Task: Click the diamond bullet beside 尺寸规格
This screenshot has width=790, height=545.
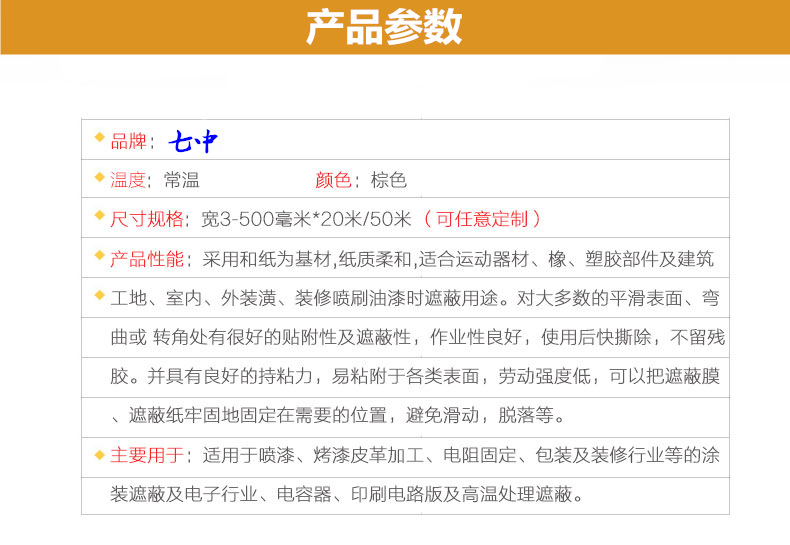Action: (x=100, y=215)
